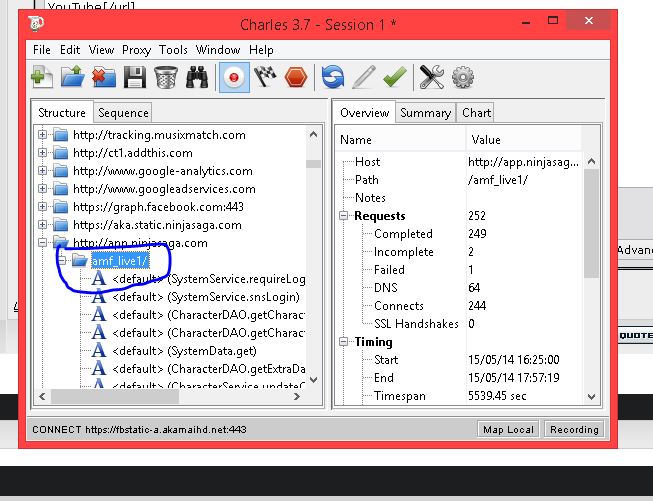Viewport: 653px width, 501px height.
Task: Open Find with the binoculars icon
Action: pos(197,77)
